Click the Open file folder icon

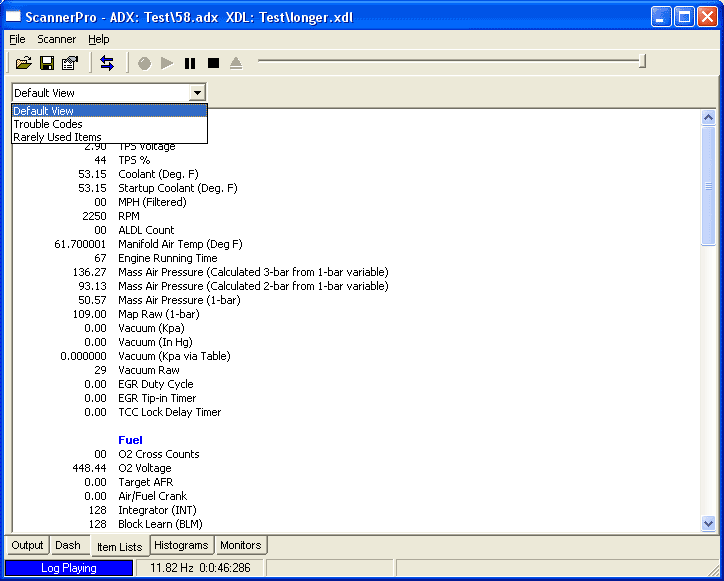(x=23, y=63)
